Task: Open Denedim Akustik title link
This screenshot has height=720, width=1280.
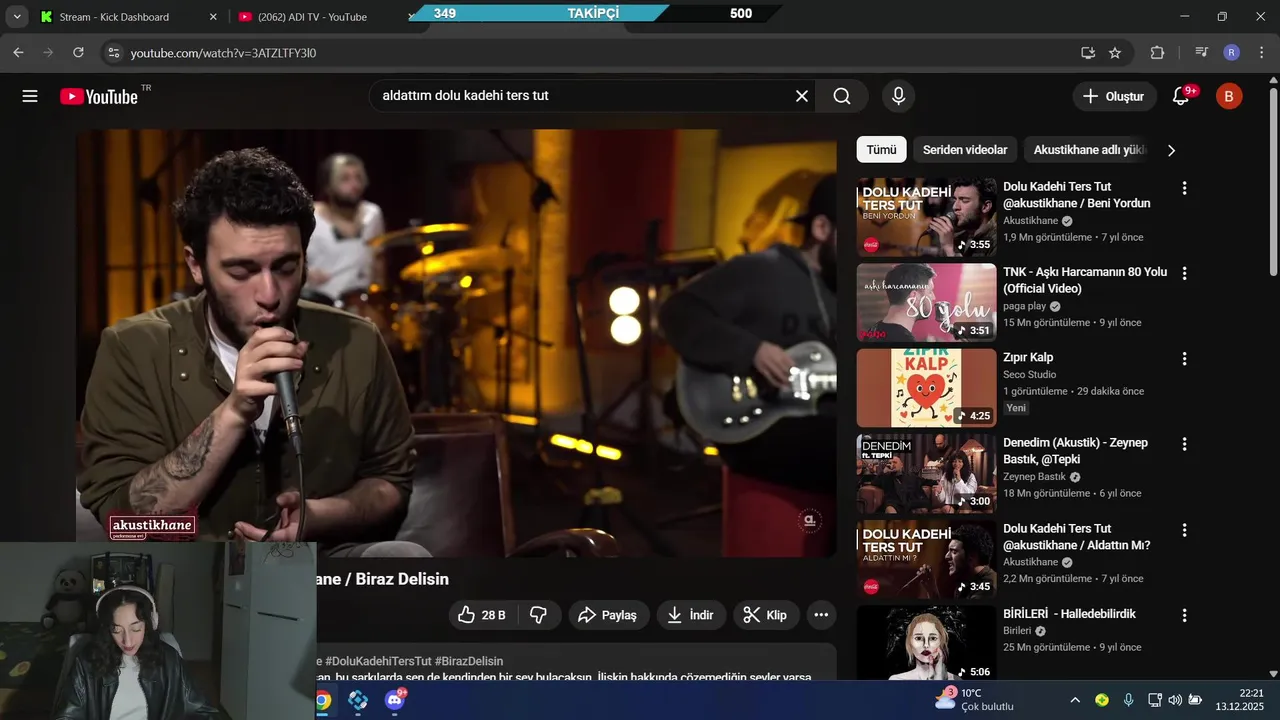Action: click(1075, 451)
